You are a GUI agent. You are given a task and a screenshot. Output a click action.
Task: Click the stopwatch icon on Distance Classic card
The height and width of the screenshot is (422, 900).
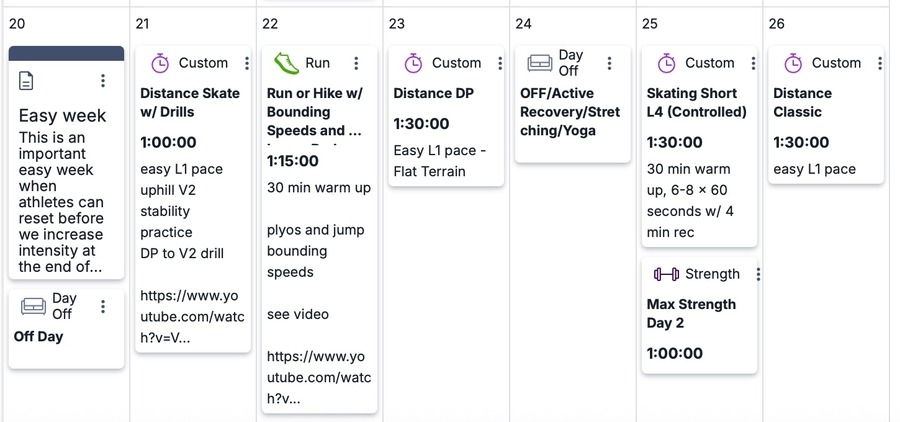tap(793, 63)
